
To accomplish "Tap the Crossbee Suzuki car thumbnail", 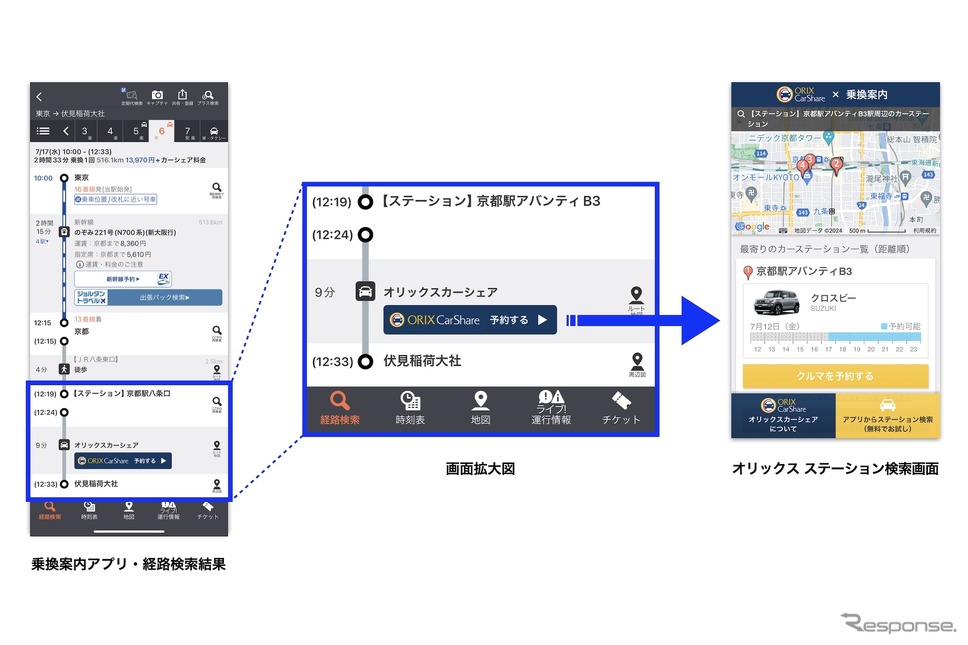I will click(777, 302).
